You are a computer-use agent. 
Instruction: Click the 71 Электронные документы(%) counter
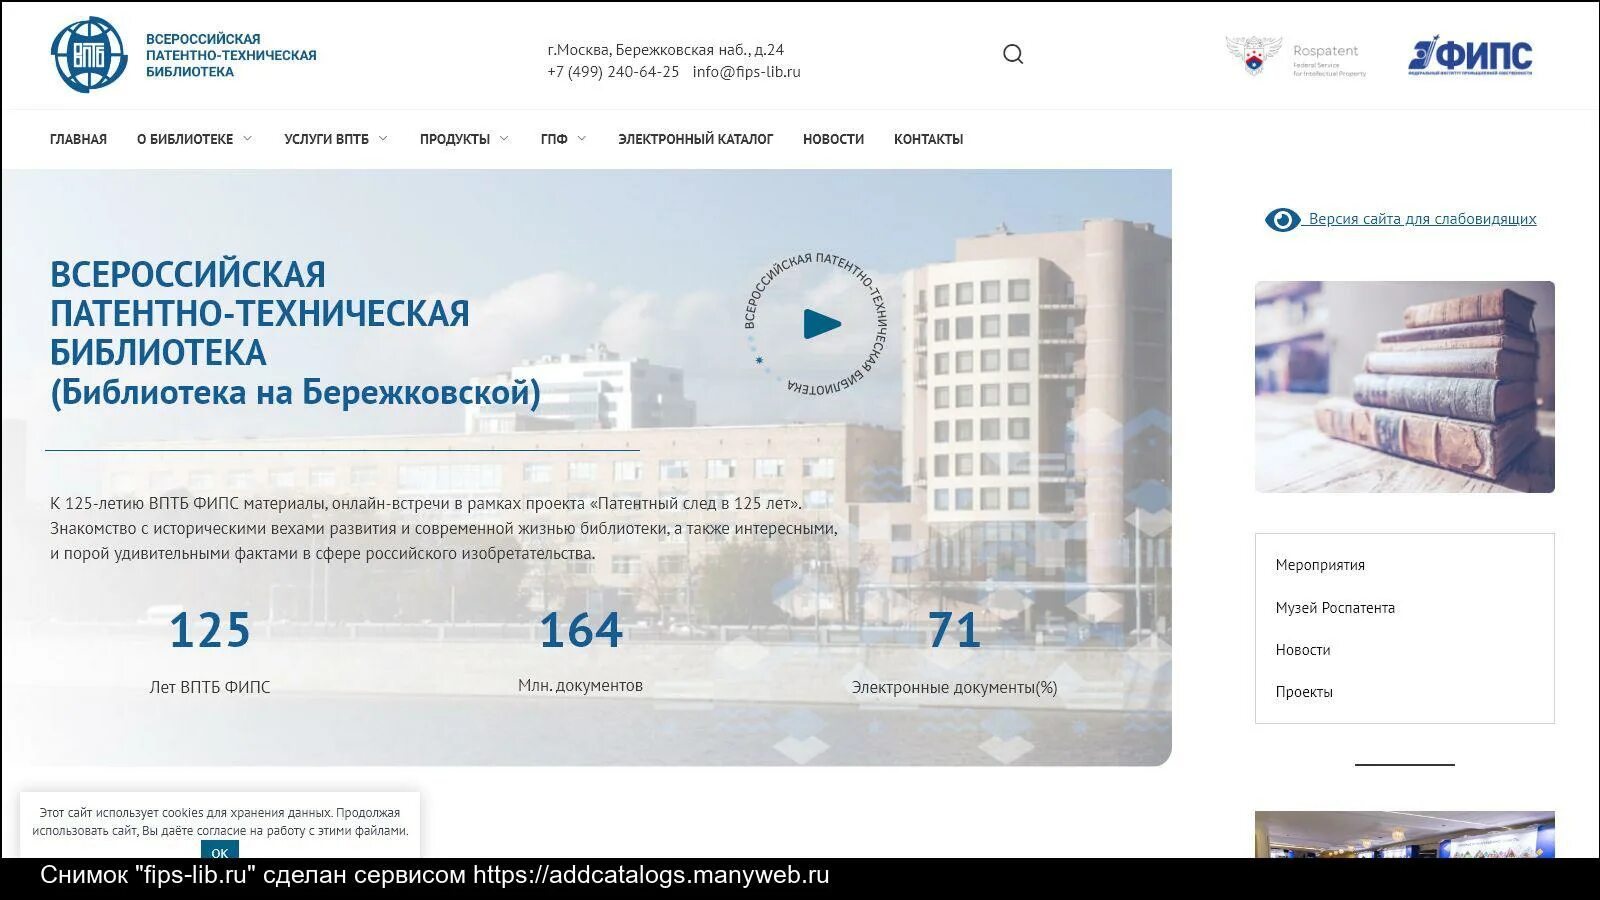click(954, 651)
